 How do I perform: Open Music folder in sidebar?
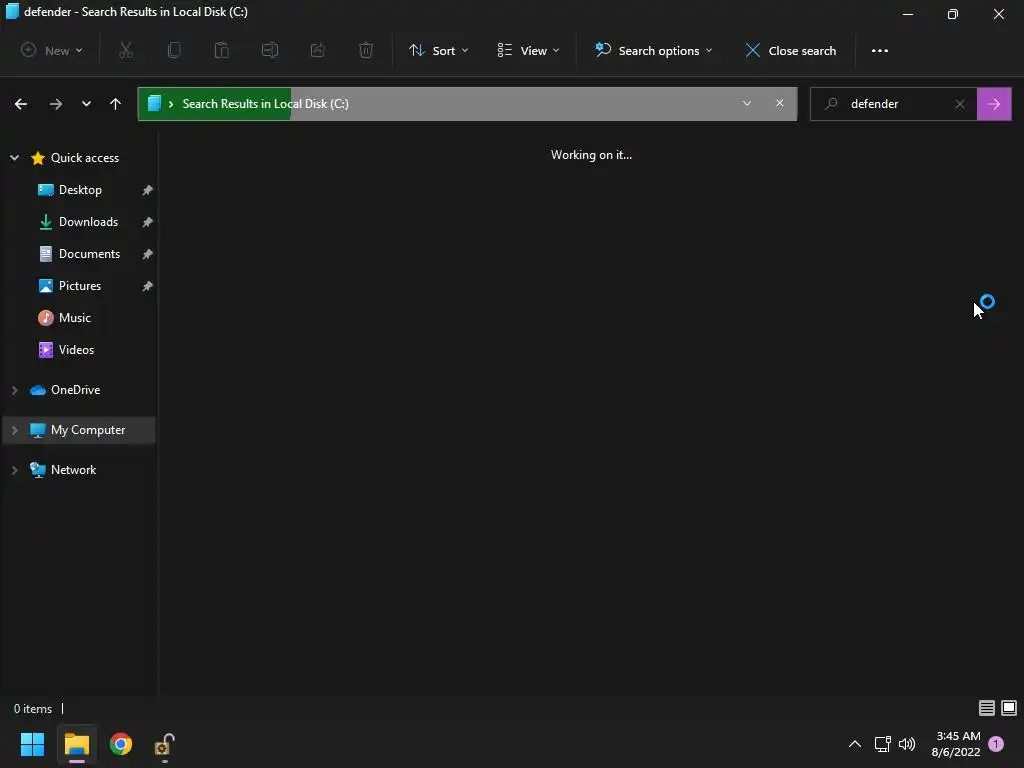click(x=74, y=318)
